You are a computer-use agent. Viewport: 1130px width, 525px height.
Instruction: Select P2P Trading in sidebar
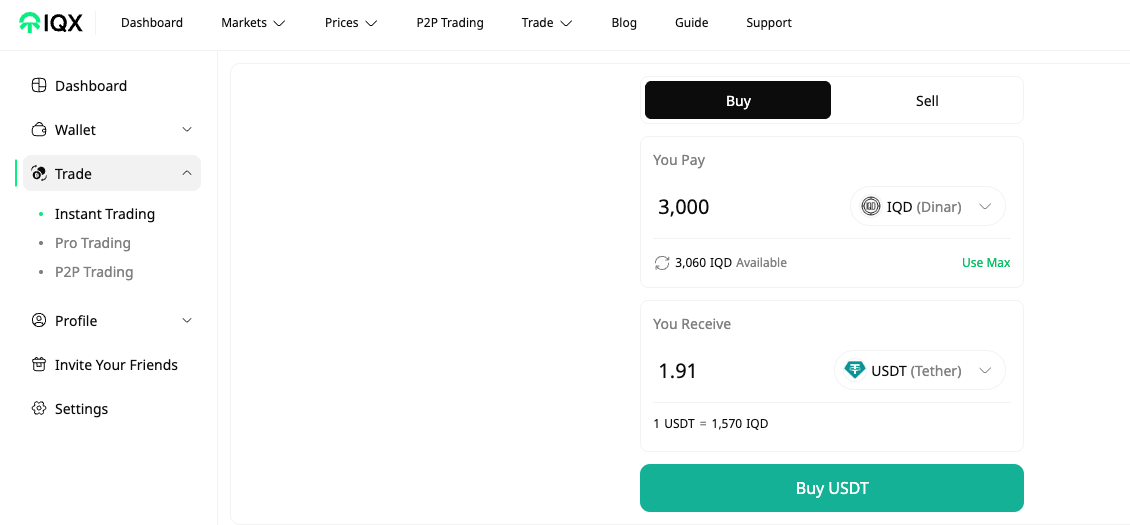[94, 272]
